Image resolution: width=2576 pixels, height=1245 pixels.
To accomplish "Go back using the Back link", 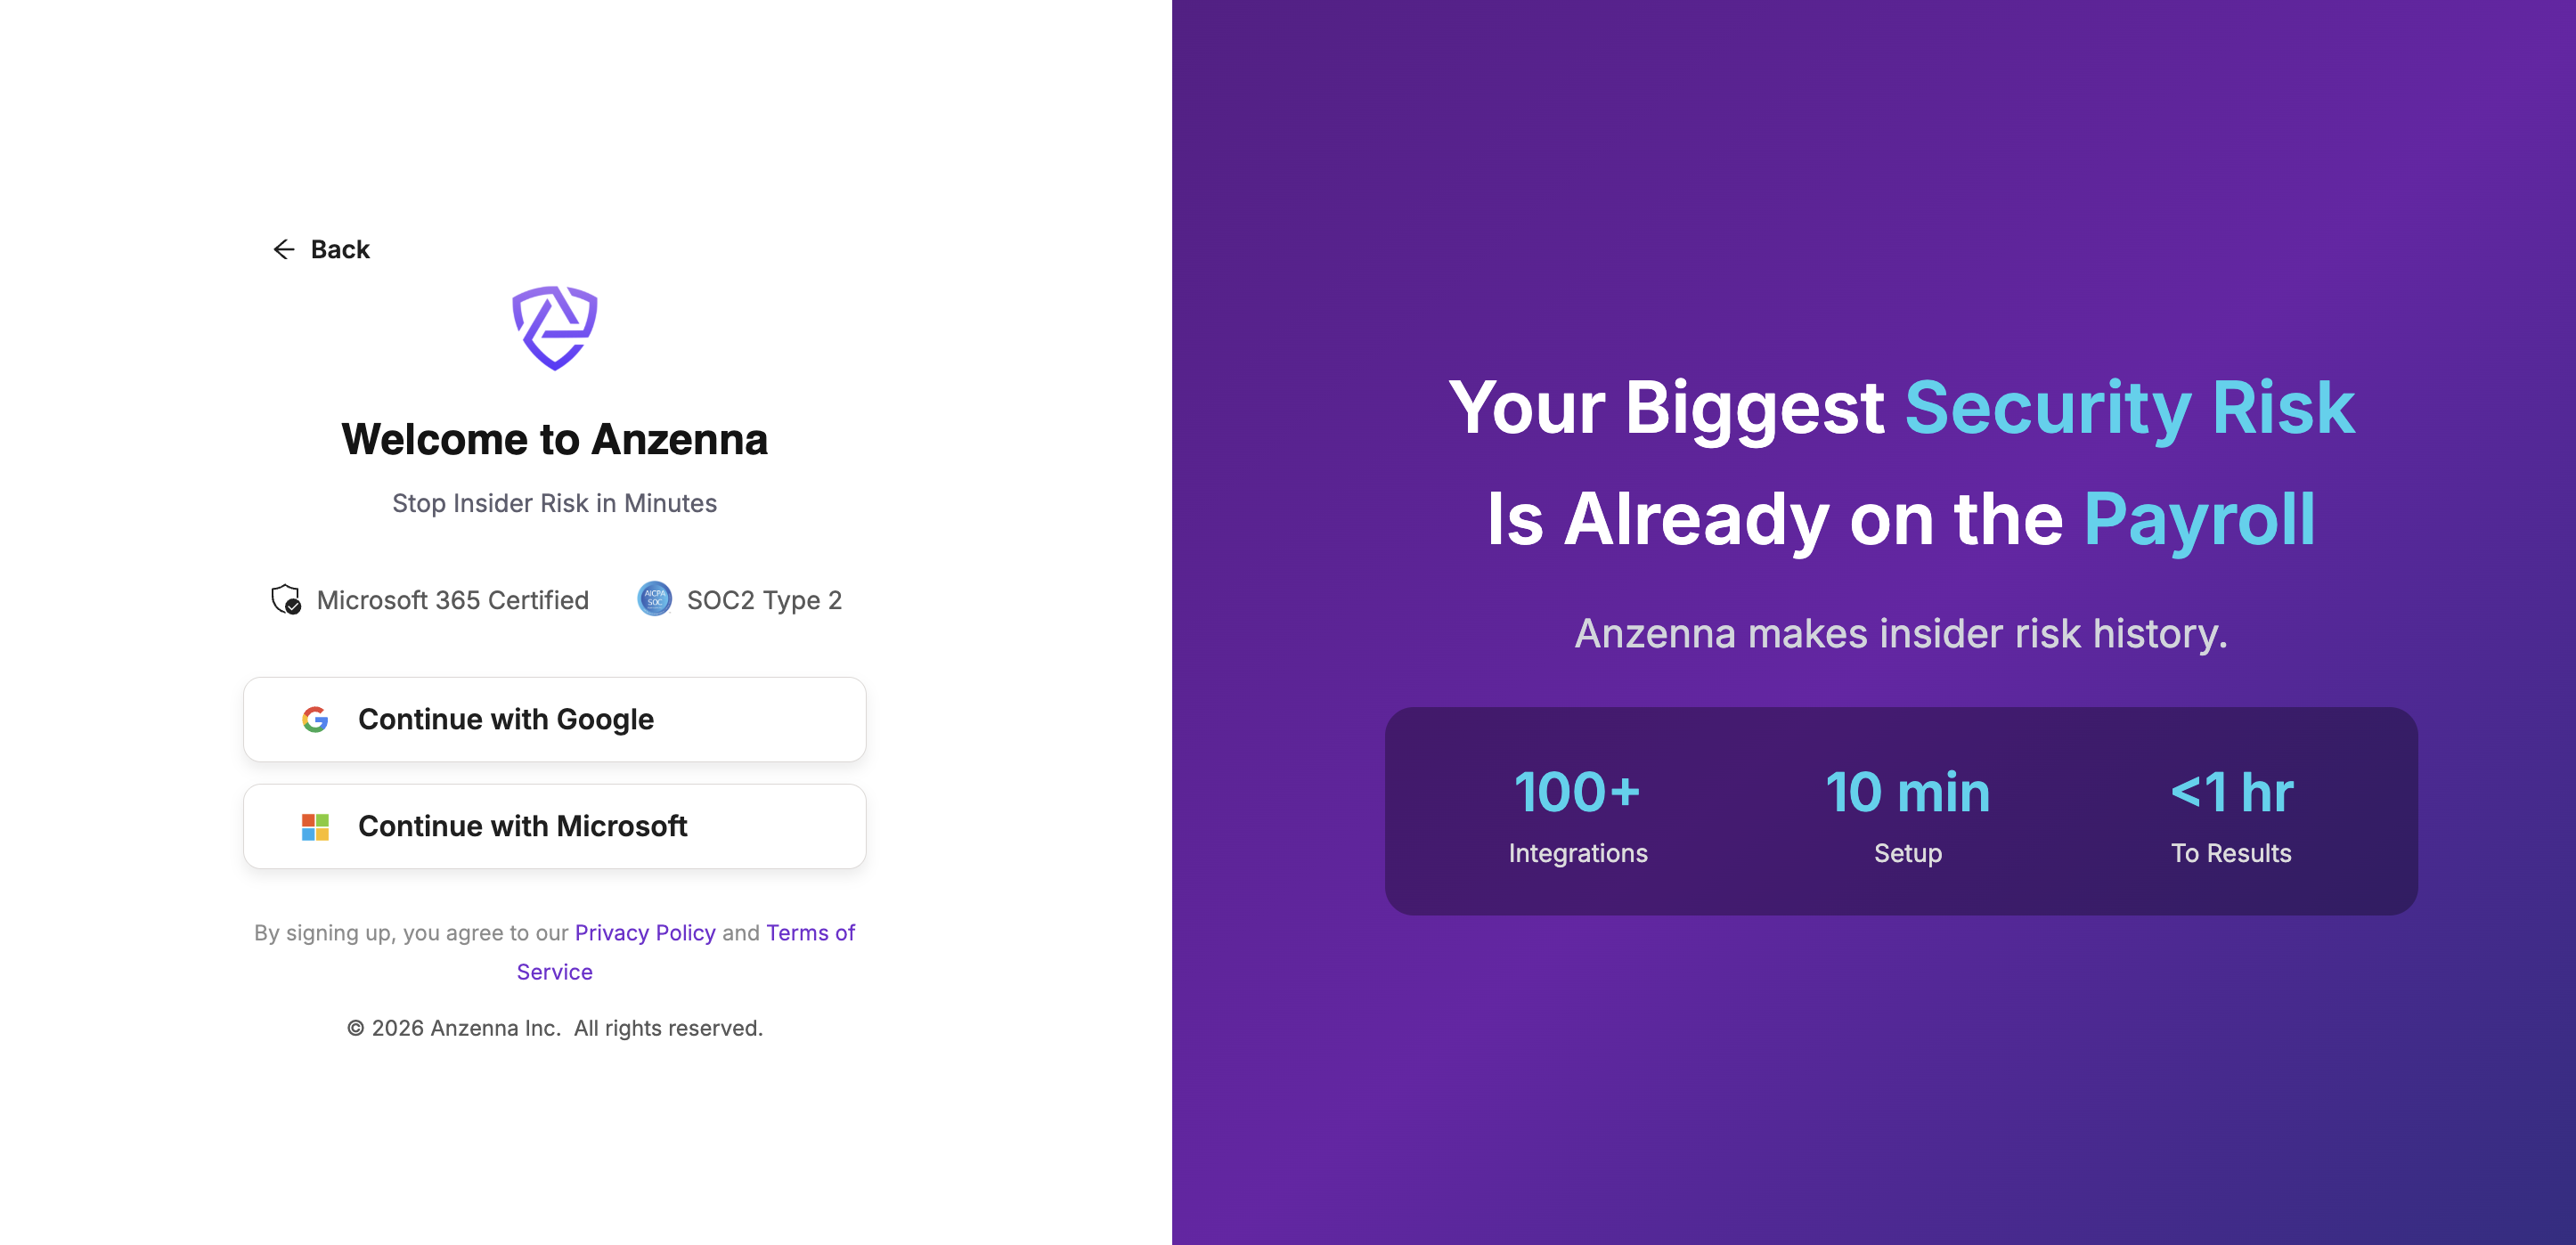I will pyautogui.click(x=339, y=249).
